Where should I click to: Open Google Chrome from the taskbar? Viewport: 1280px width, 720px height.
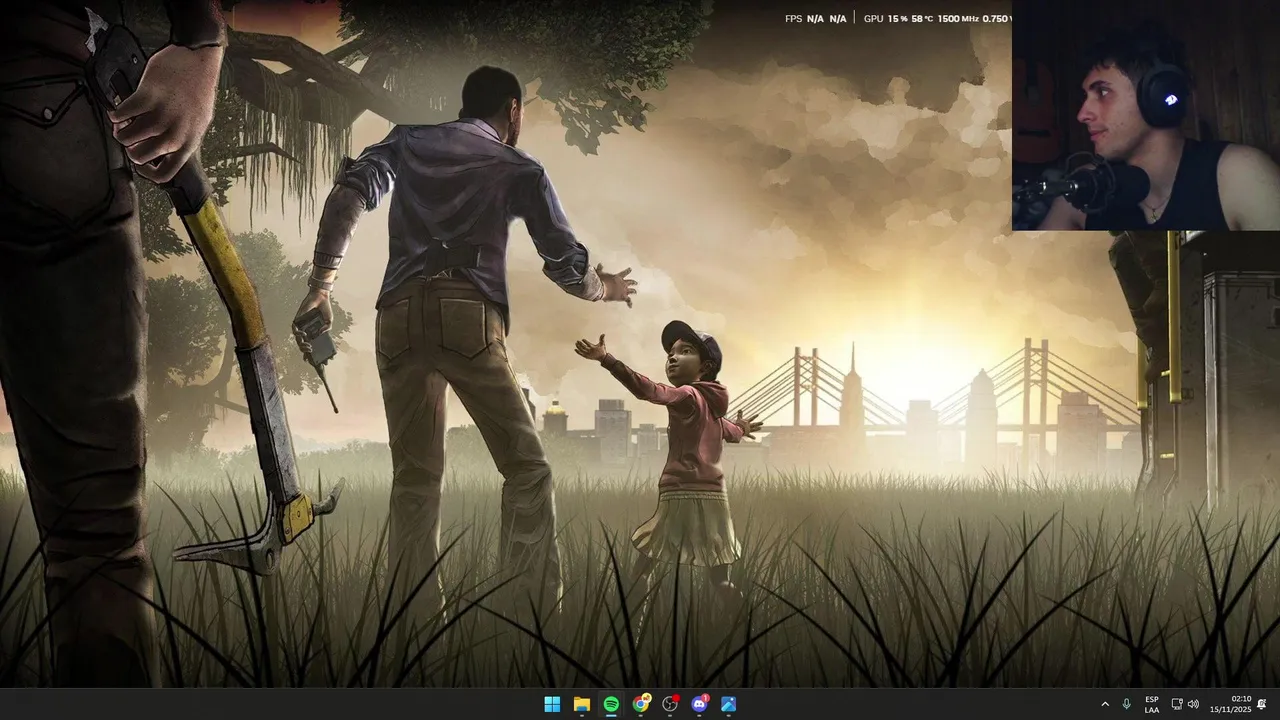click(641, 704)
